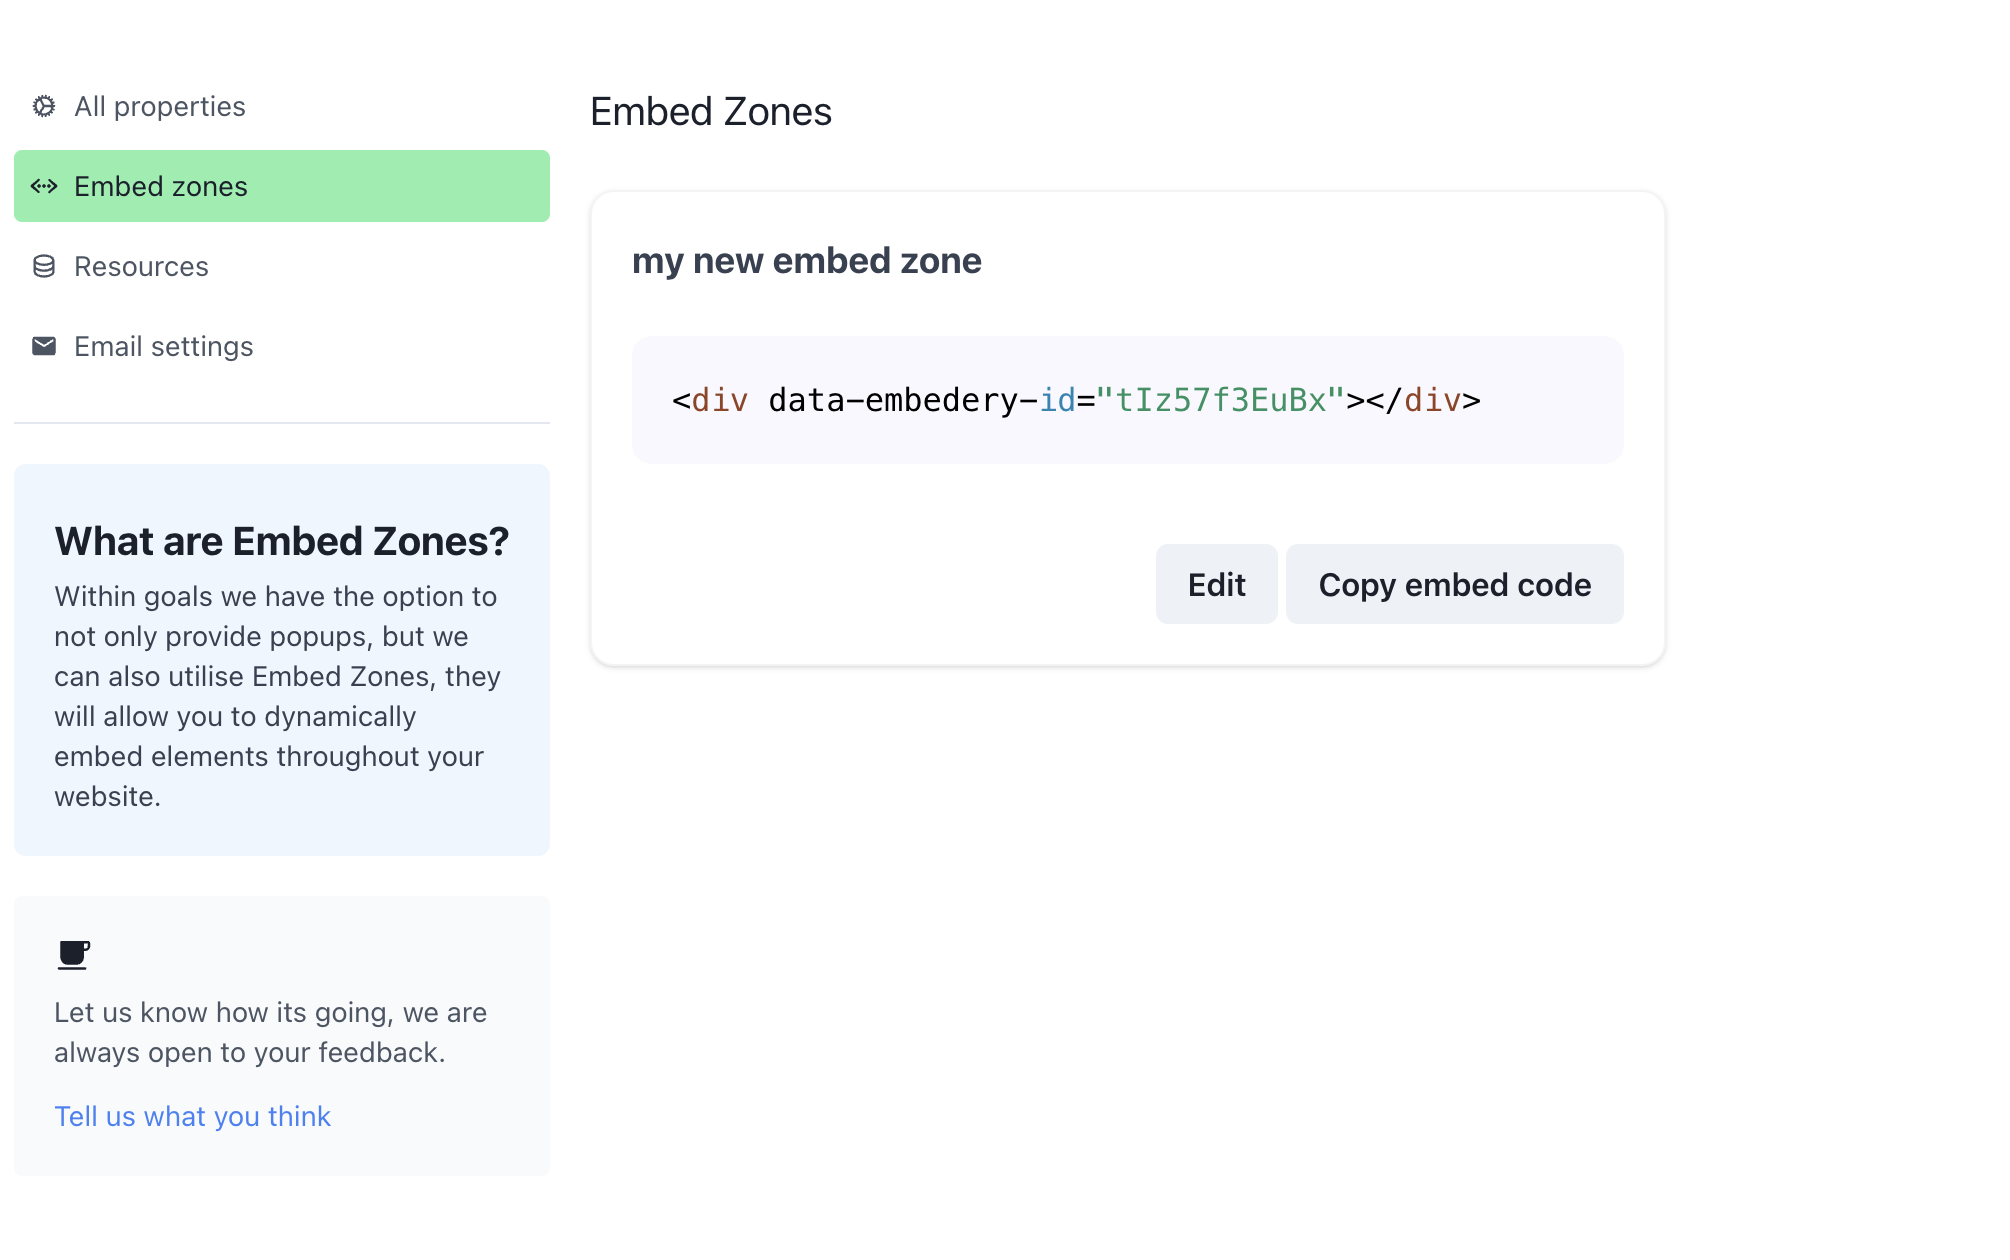2010x1260 pixels.
Task: Follow Tell us what you think link
Action: coord(192,1116)
